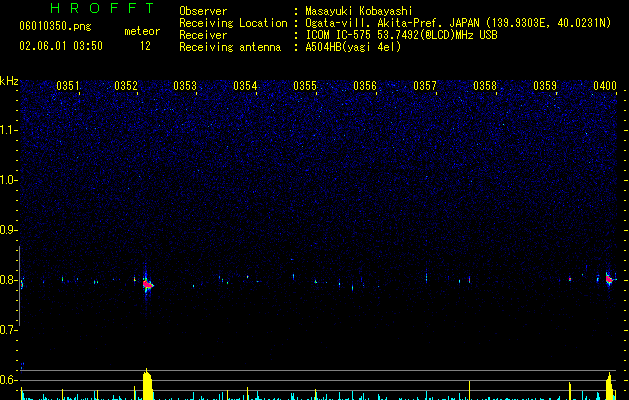Click the date stamp 02.06.01 03:50

[61, 46]
